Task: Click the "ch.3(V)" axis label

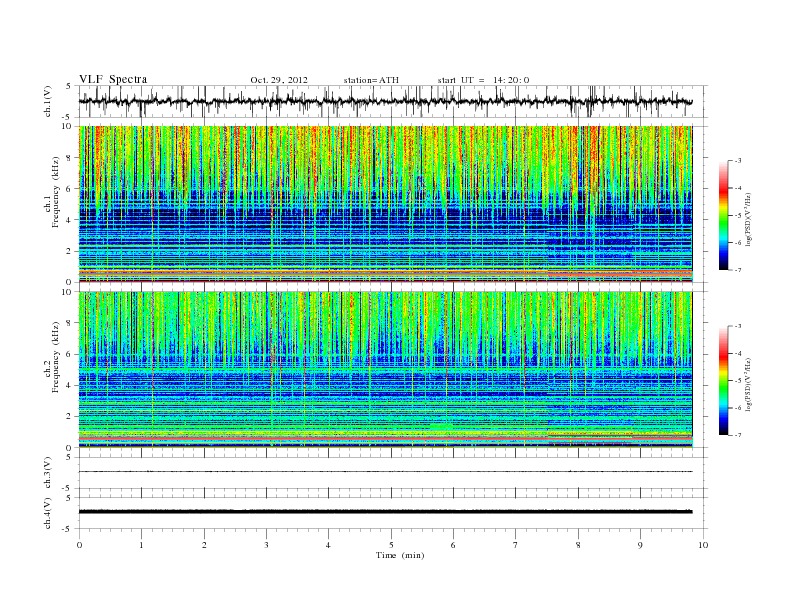Action: tap(47, 473)
